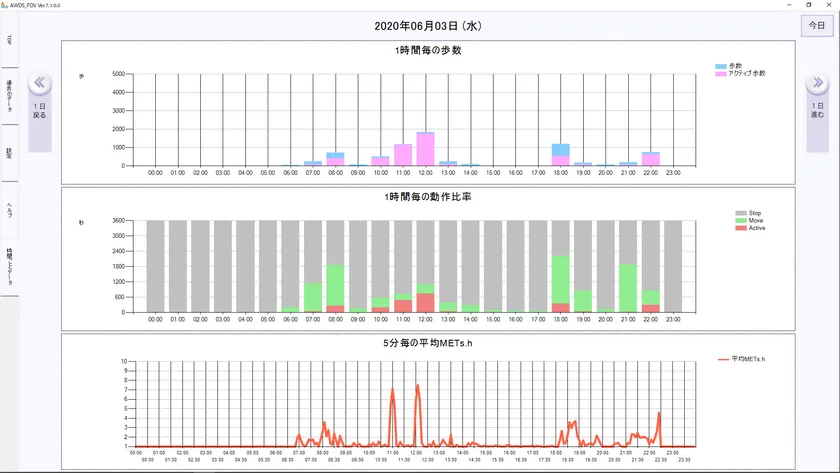The image size is (840, 473).
Task: Click the green Move legend swatch
Action: pos(741,221)
